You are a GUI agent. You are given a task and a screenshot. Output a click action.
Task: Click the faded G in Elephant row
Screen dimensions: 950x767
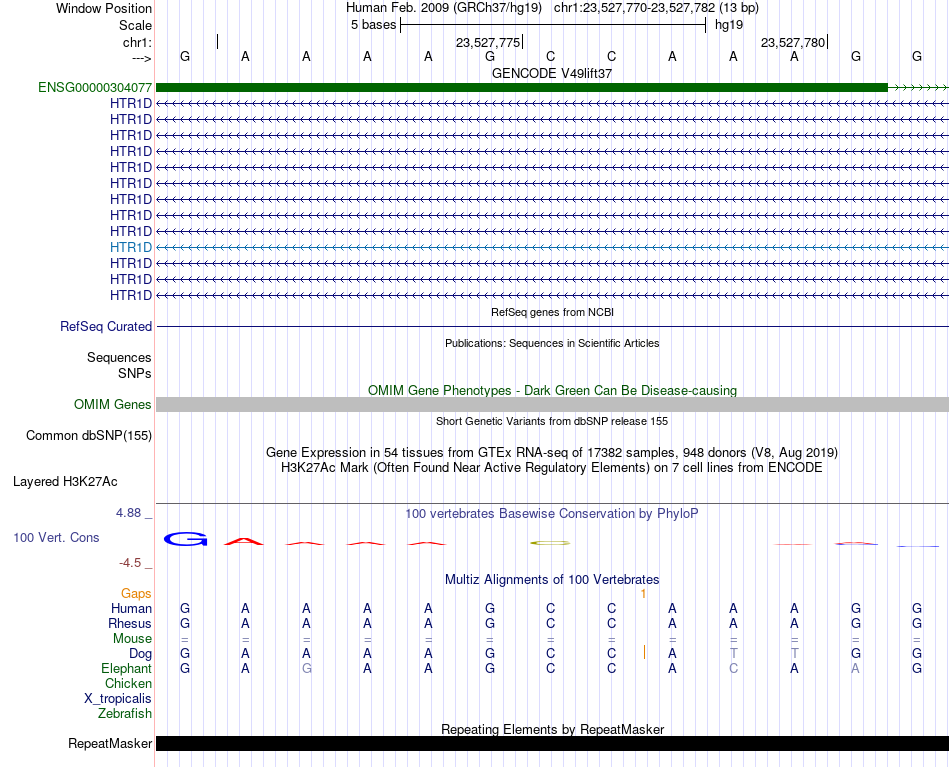click(x=307, y=669)
